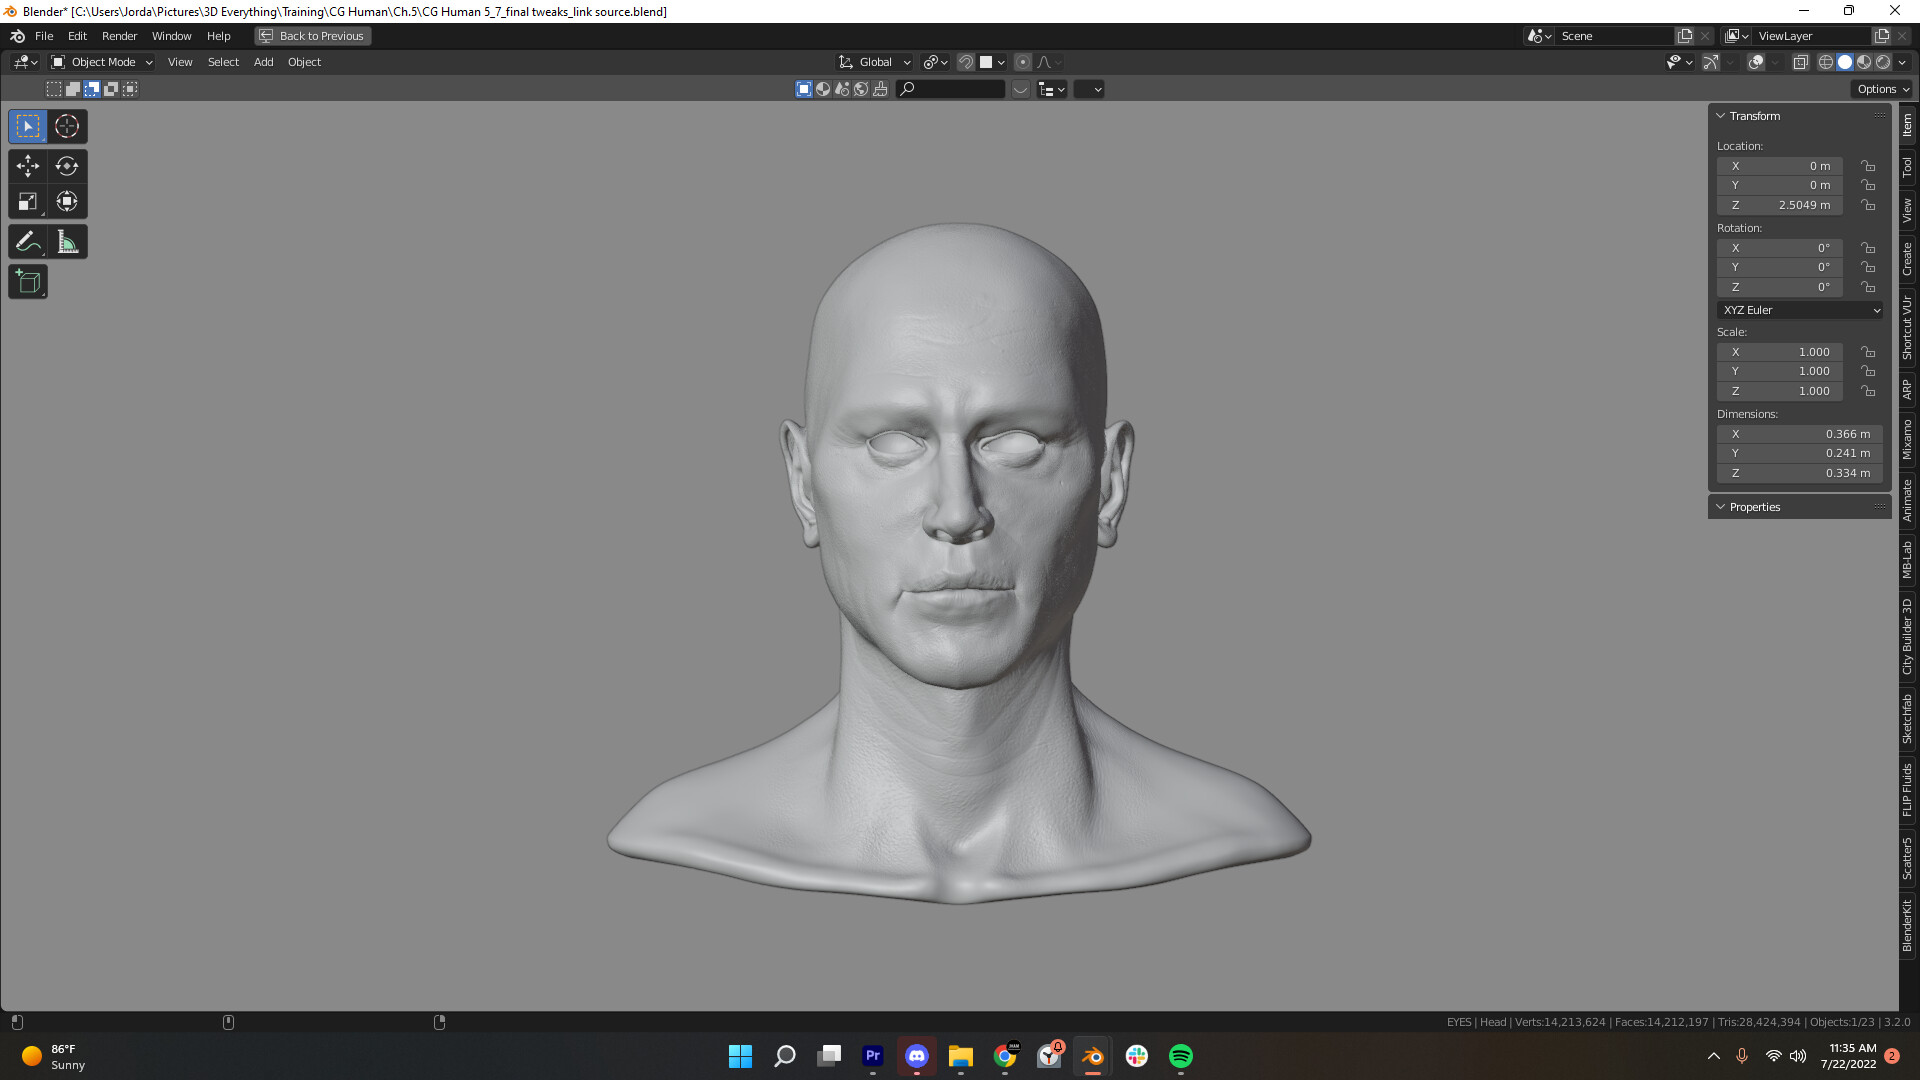The width and height of the screenshot is (1920, 1080).
Task: Select the Rotate tool
Action: [x=67, y=166]
